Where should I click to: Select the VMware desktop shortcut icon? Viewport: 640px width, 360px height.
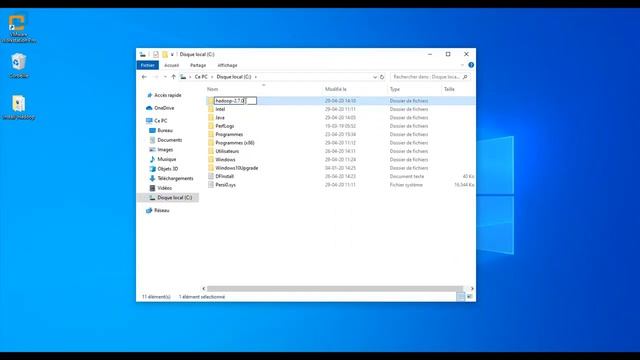click(18, 28)
